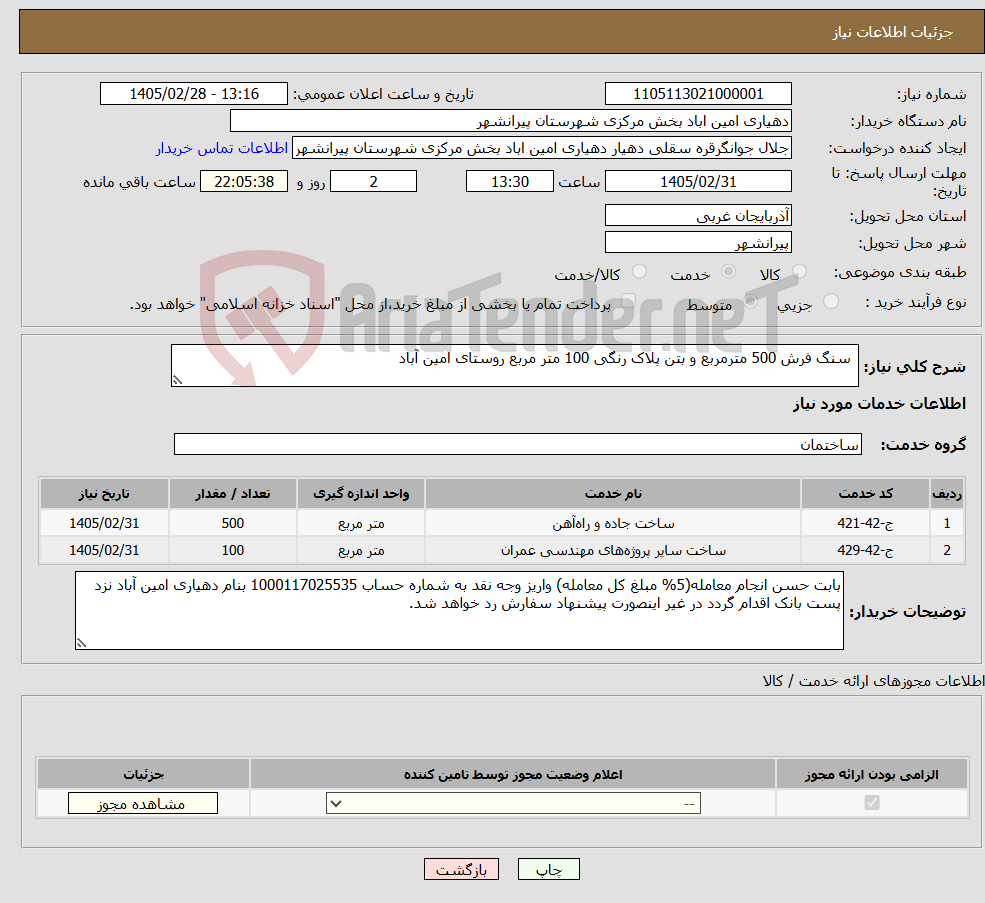Toggle the mandatory permit checkbox
Viewport: 985px width, 903px height.
872,802
